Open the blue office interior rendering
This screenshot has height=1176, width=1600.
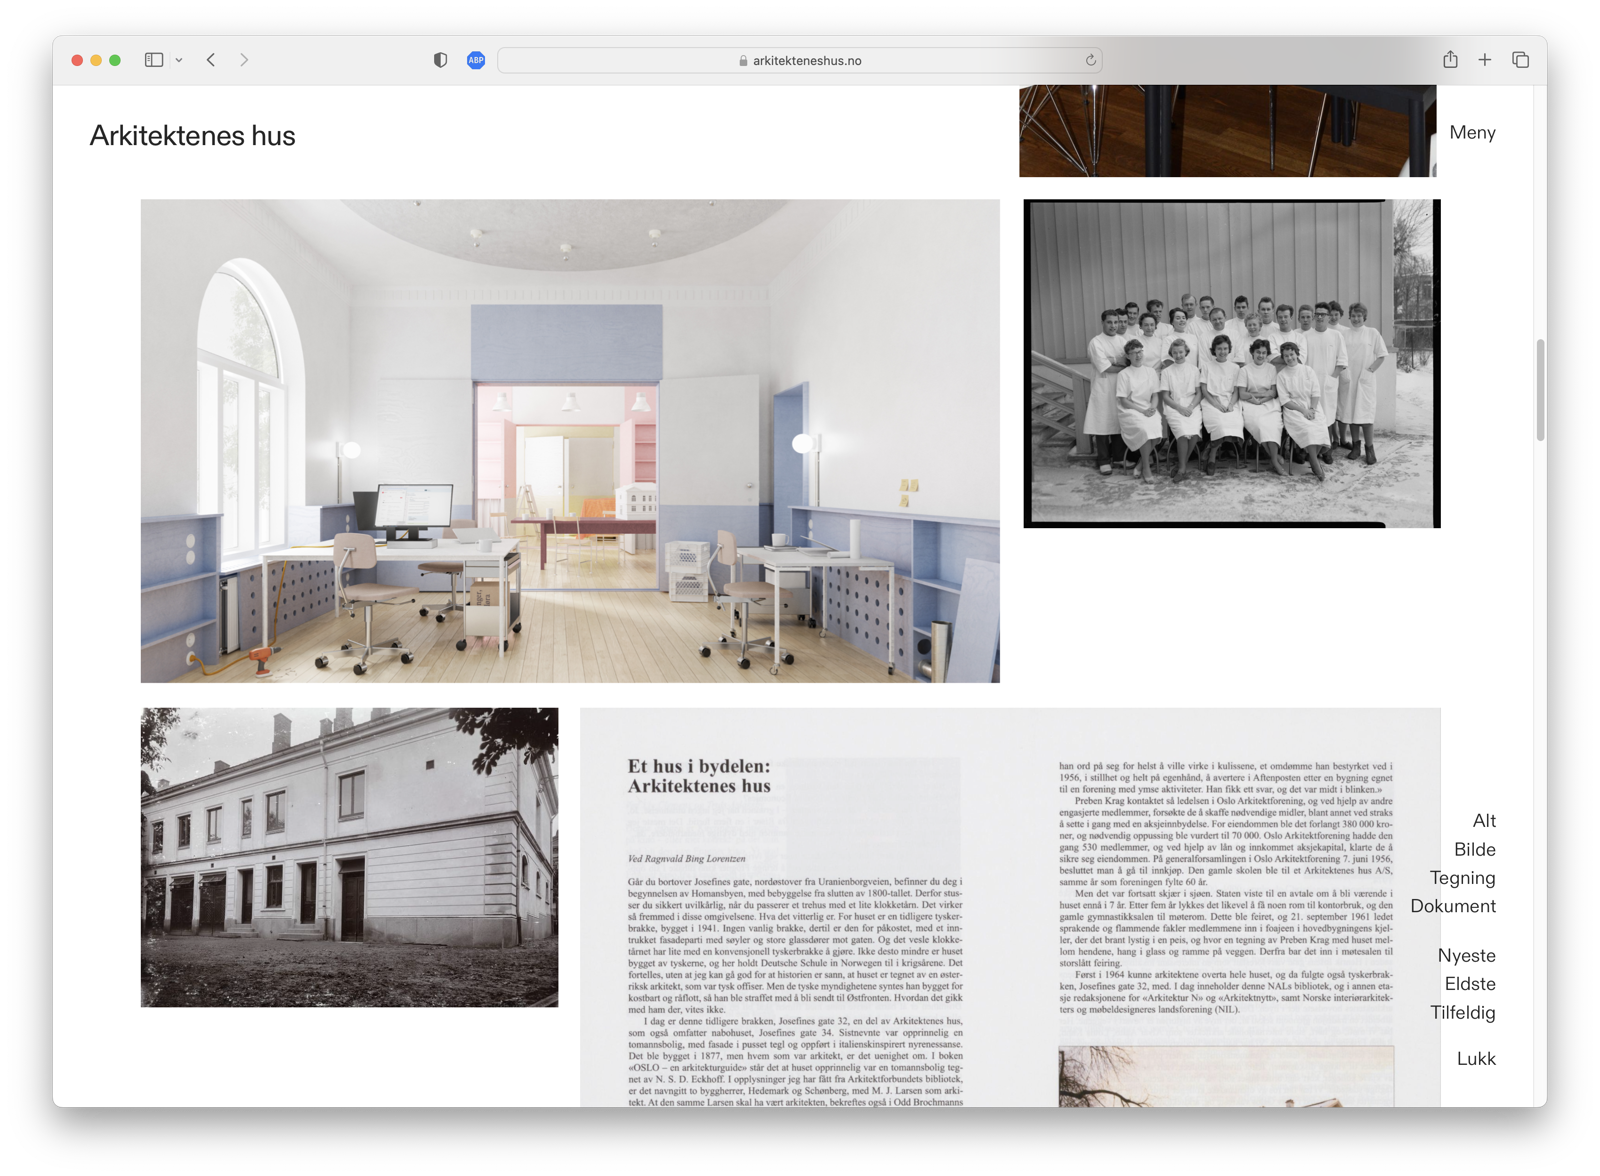click(570, 441)
